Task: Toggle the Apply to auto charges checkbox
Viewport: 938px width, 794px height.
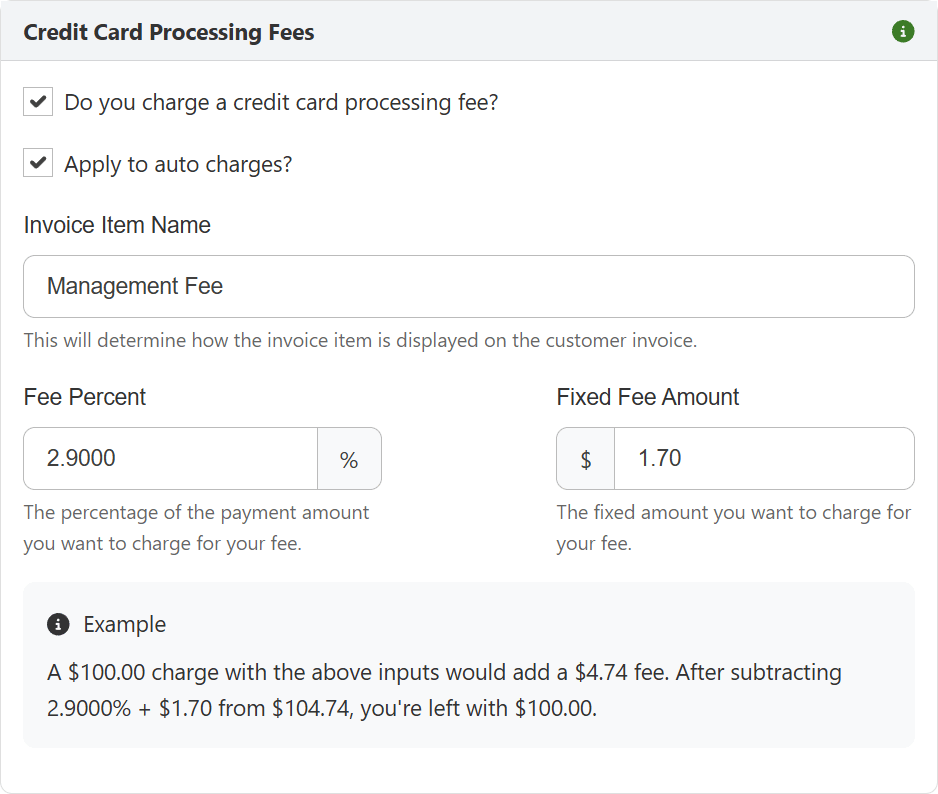Action: point(38,163)
